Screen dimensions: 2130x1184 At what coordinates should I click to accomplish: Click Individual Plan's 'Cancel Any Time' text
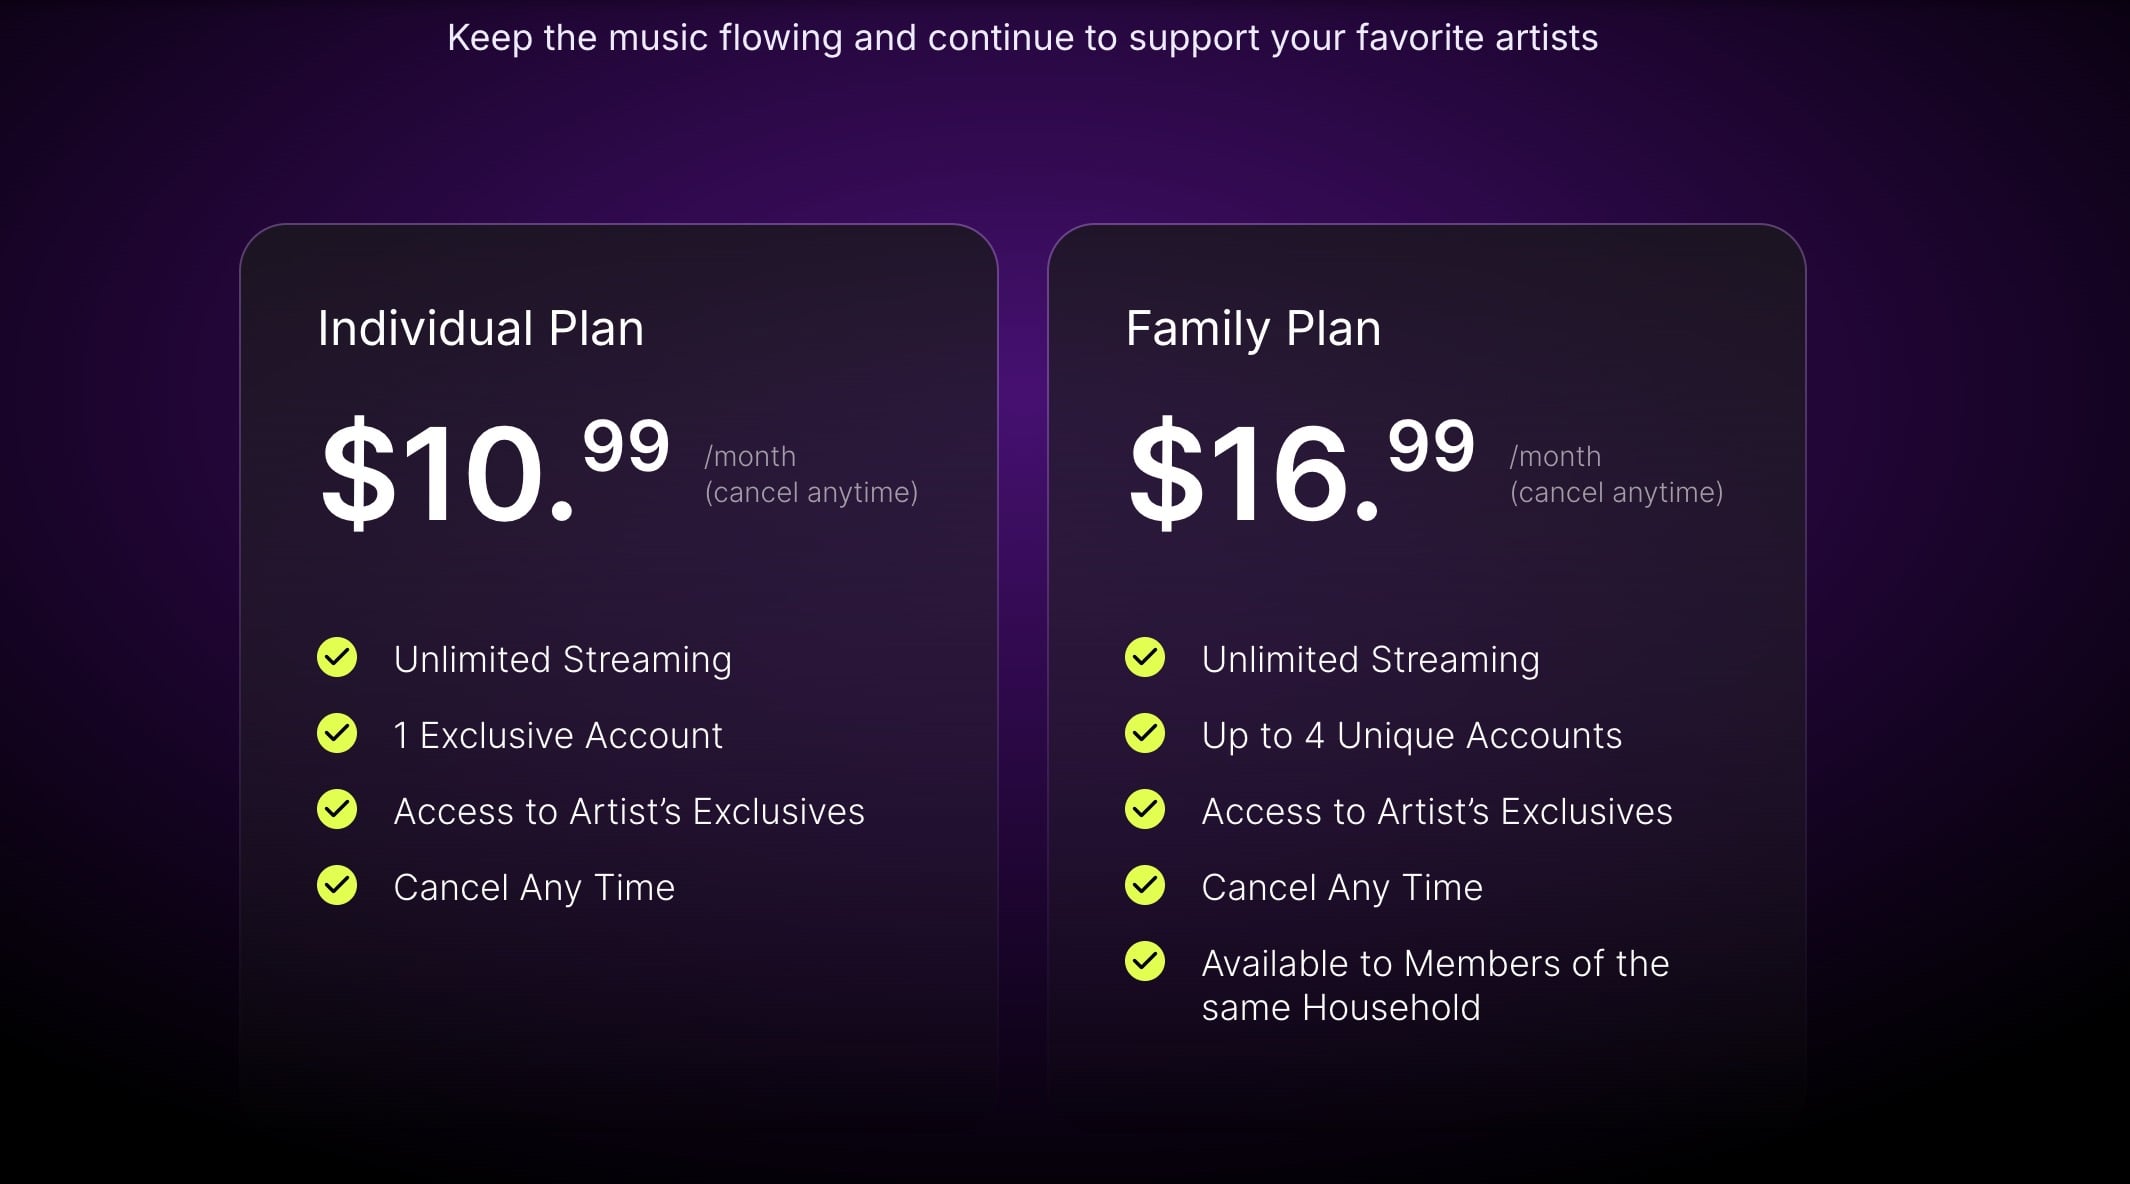point(534,888)
